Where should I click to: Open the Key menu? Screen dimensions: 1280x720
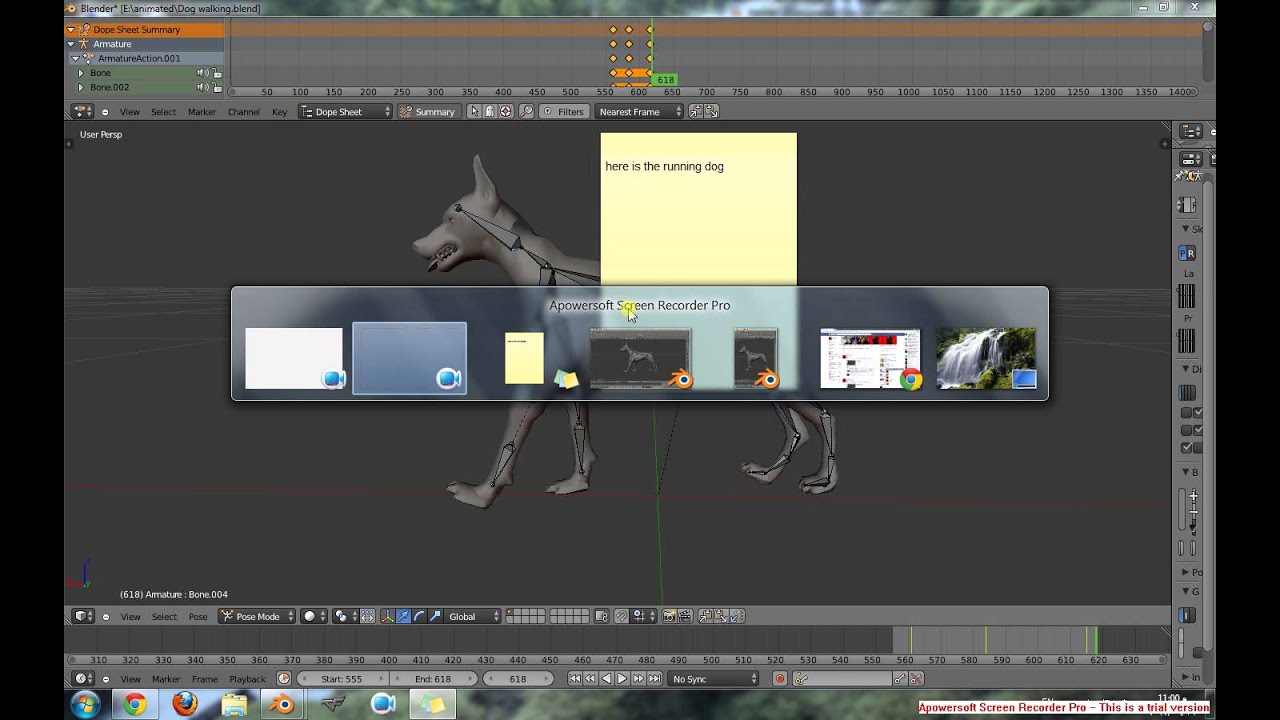click(280, 112)
